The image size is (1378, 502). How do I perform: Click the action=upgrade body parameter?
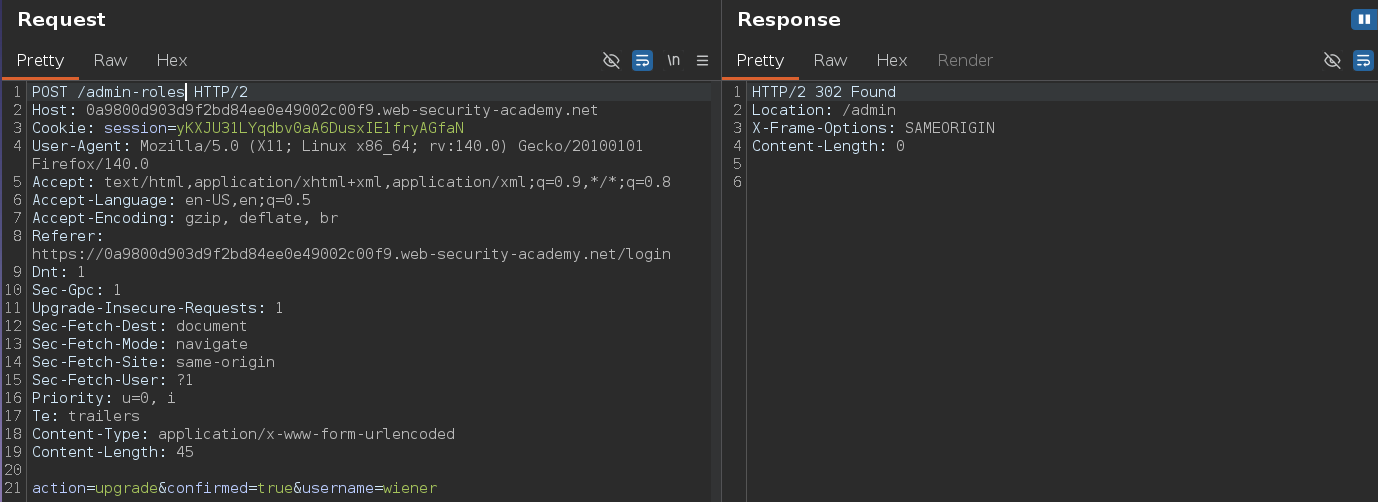tap(94, 488)
